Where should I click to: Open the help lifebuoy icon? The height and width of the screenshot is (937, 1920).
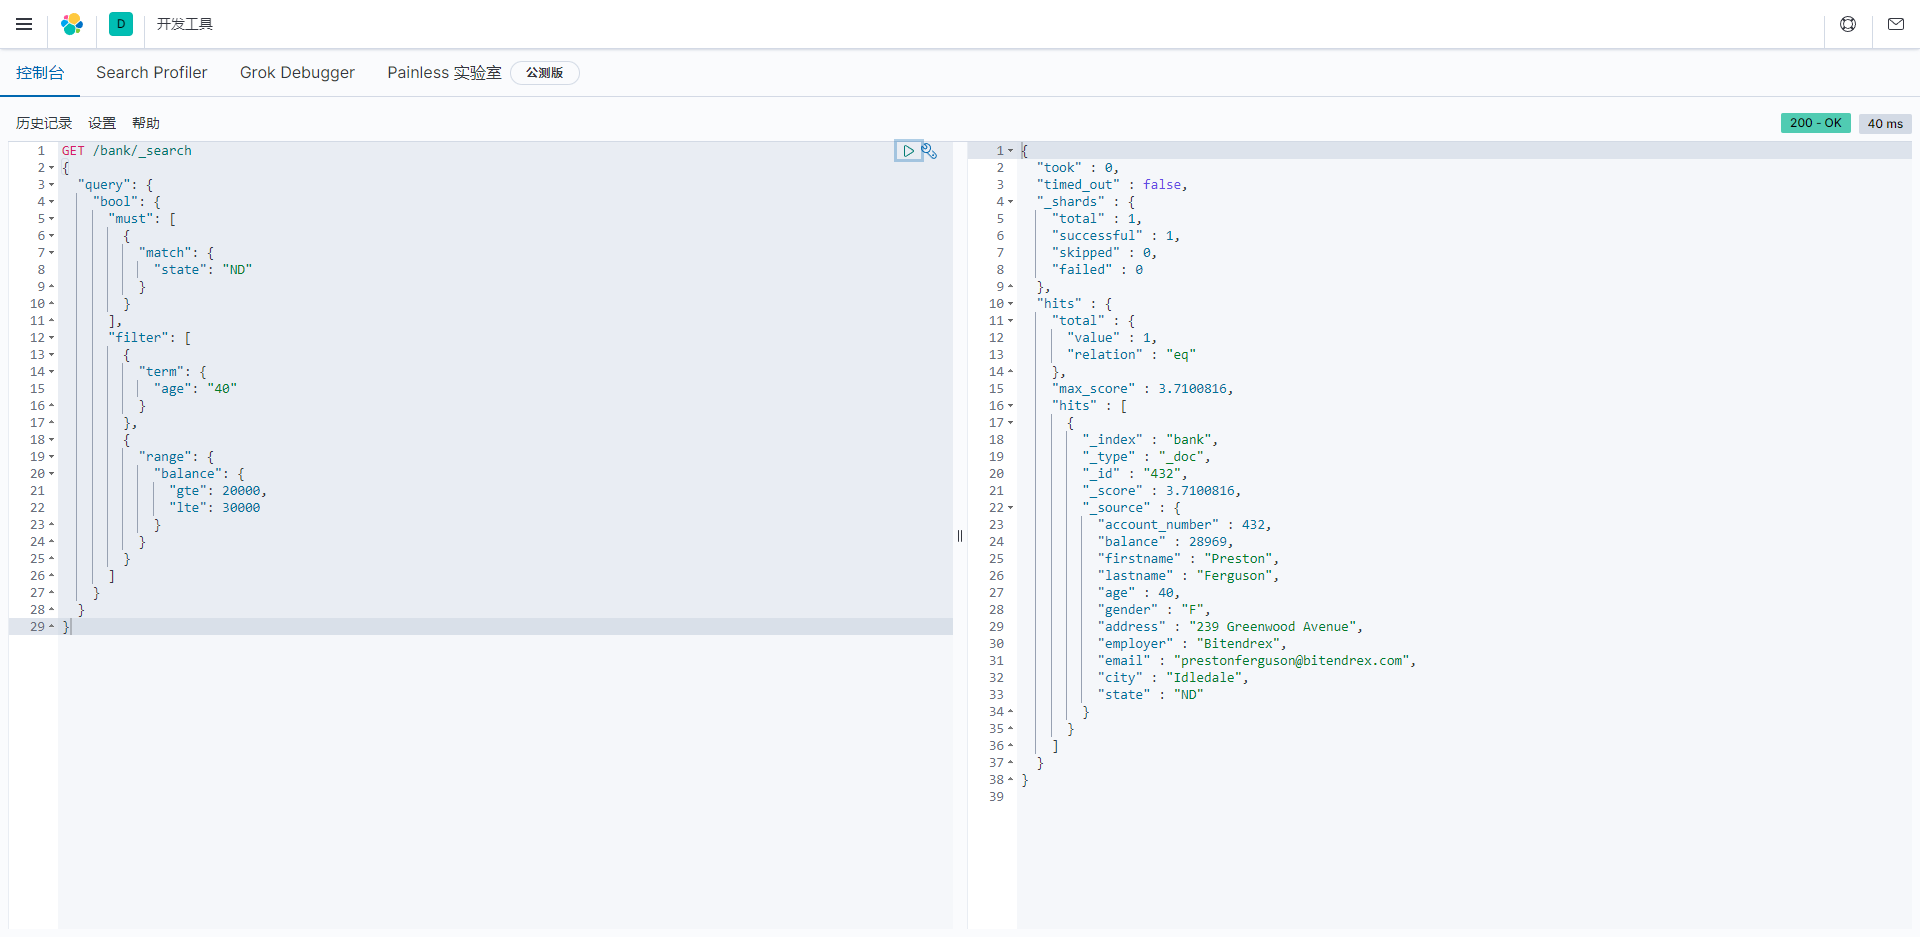1848,24
